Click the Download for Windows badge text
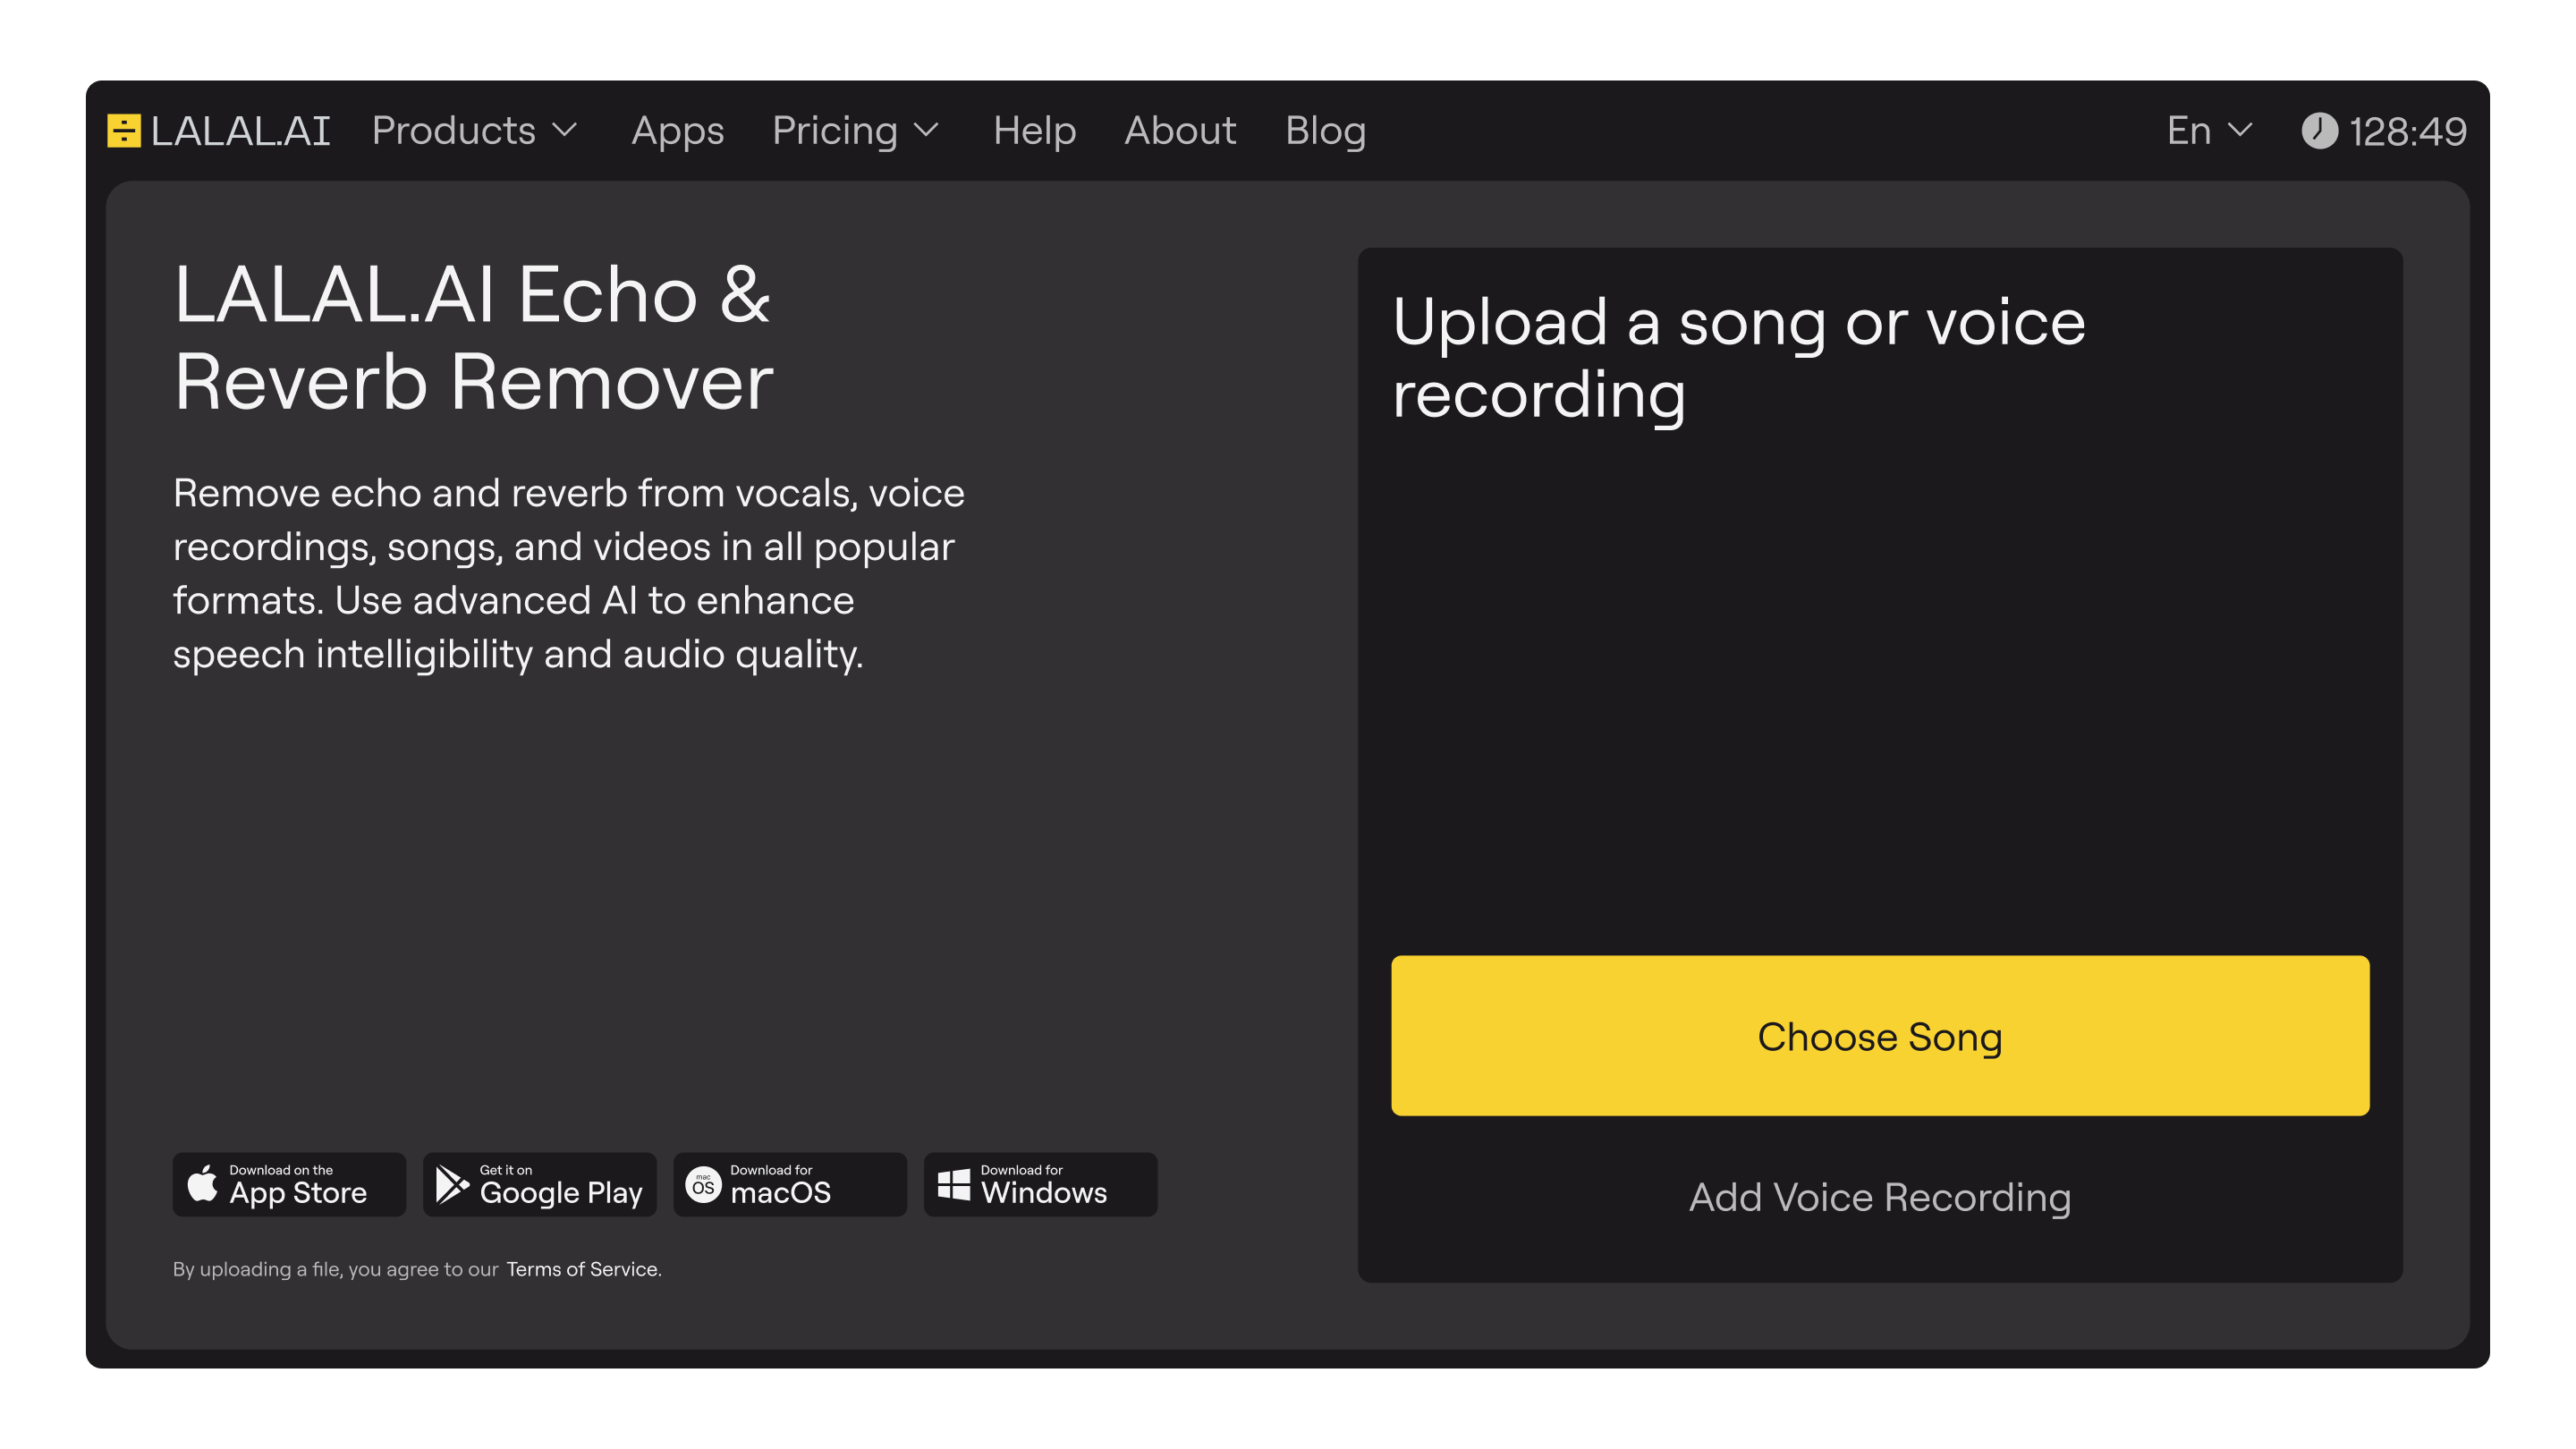 [x=1043, y=1186]
